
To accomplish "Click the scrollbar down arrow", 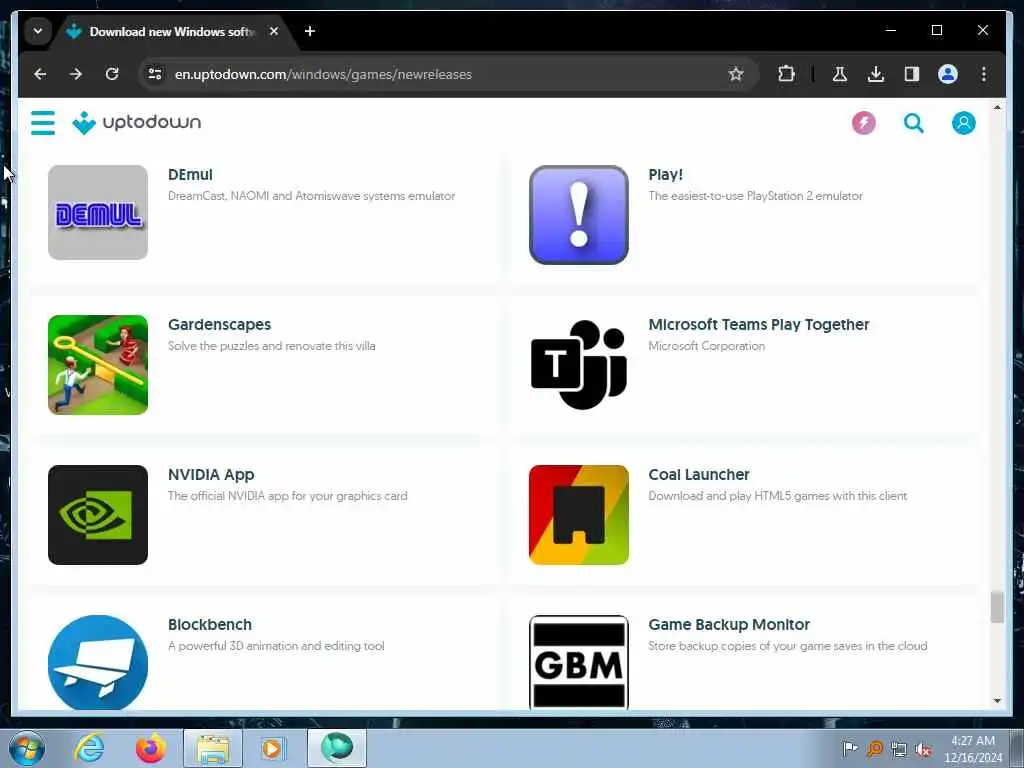I will coord(997,701).
